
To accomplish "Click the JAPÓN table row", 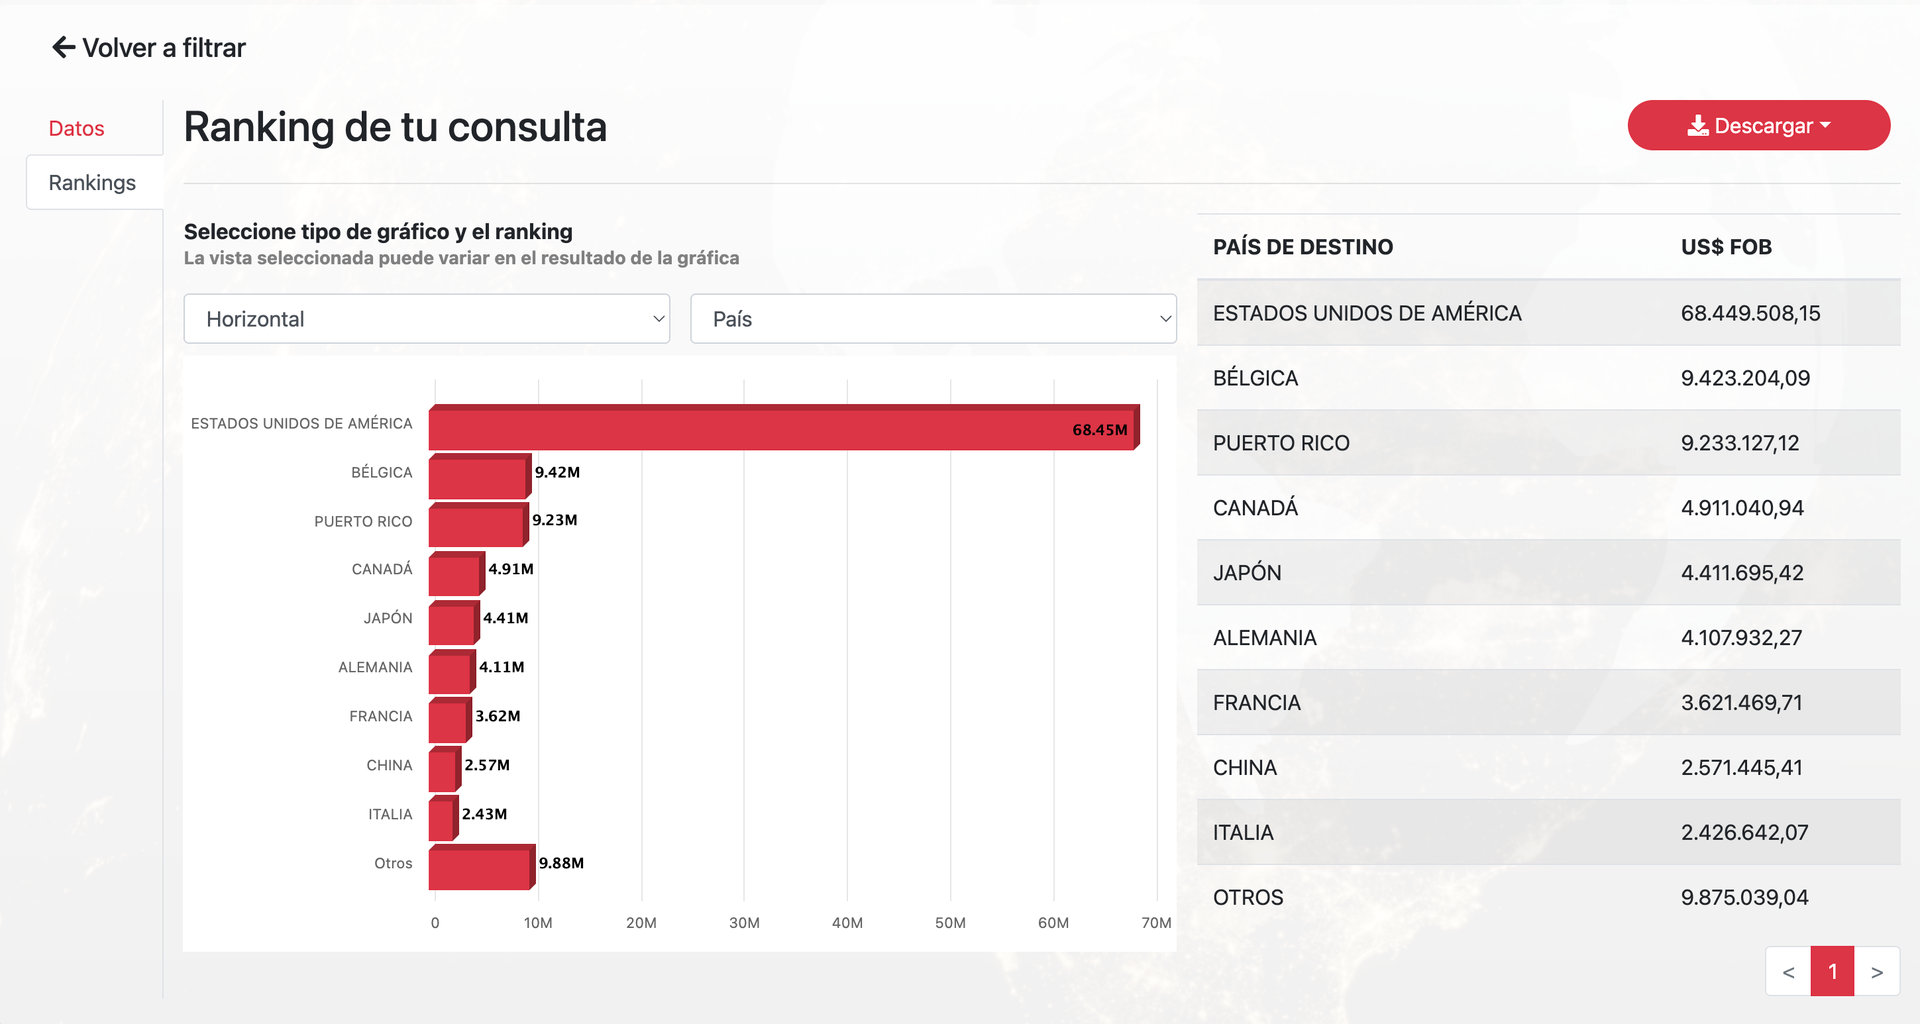I will pos(1548,573).
